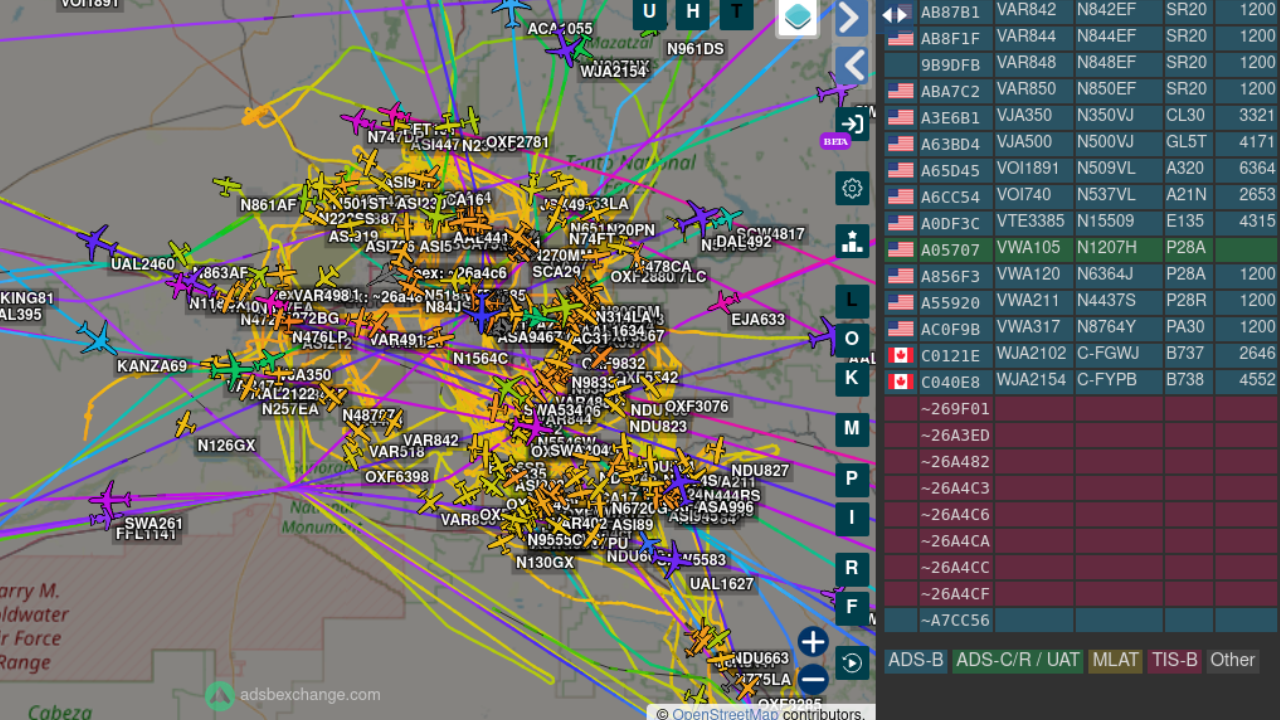Click registration C-FGWJ in table
1280x720 pixels.
[x=1108, y=355]
